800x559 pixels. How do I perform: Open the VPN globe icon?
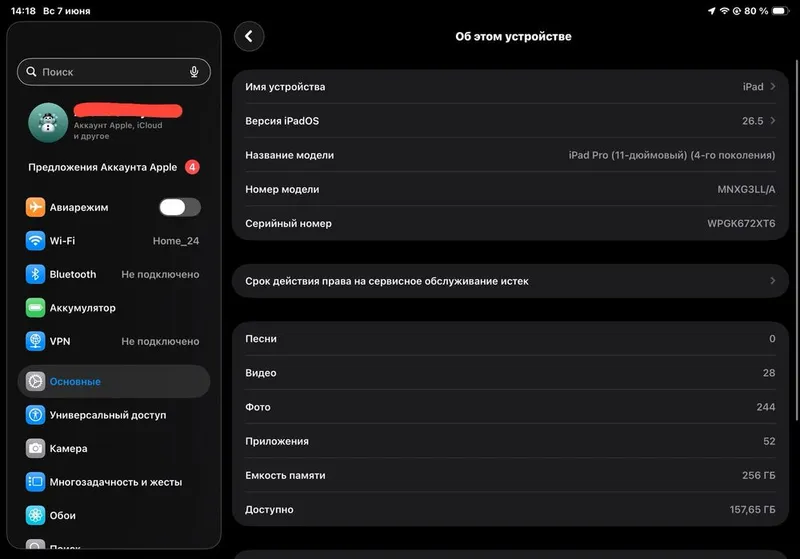35,341
